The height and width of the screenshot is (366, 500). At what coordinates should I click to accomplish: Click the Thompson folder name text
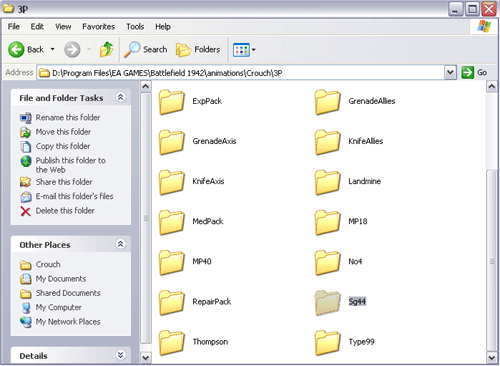coord(210,342)
